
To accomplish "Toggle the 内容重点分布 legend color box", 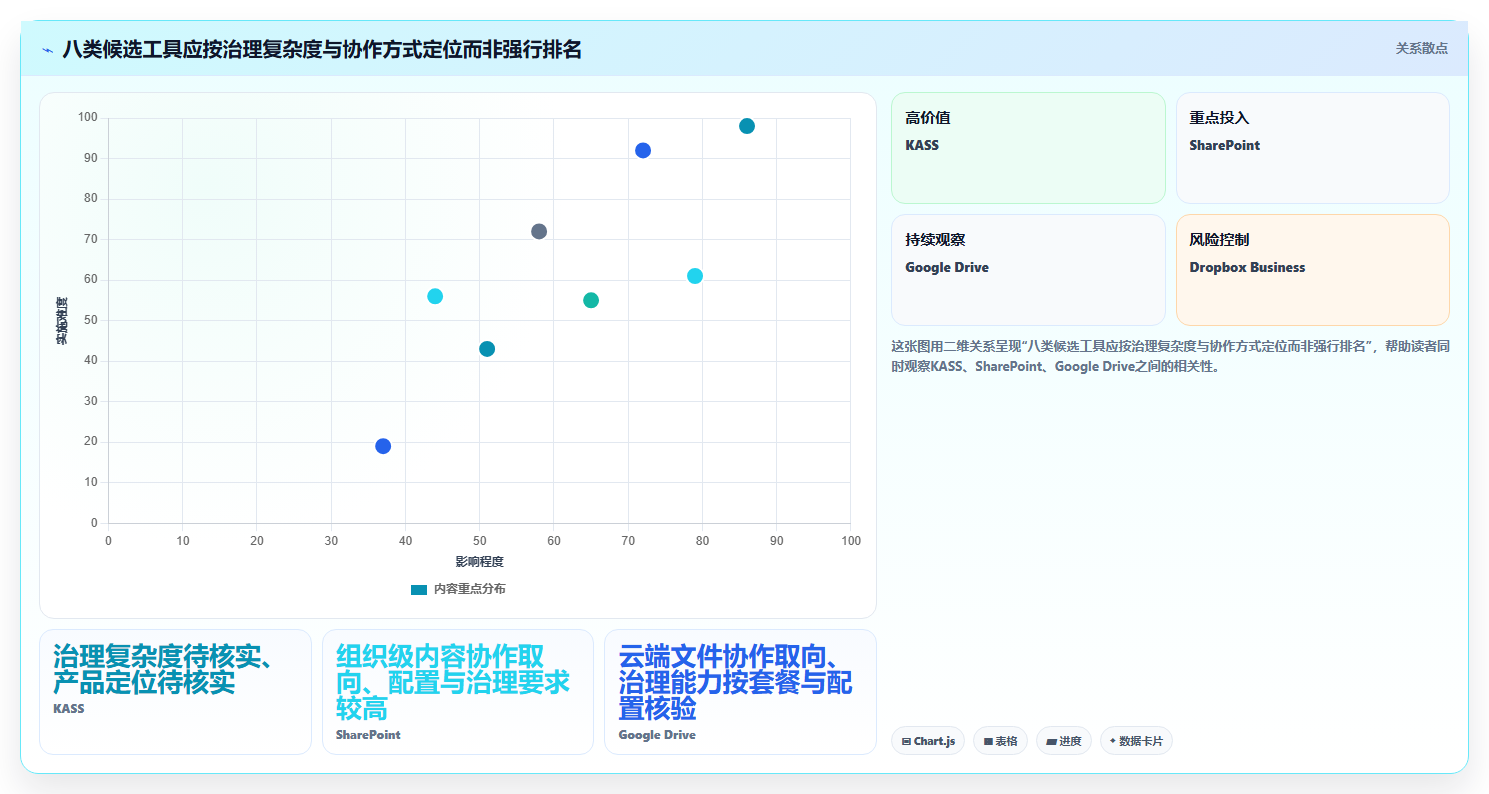I will [x=419, y=589].
